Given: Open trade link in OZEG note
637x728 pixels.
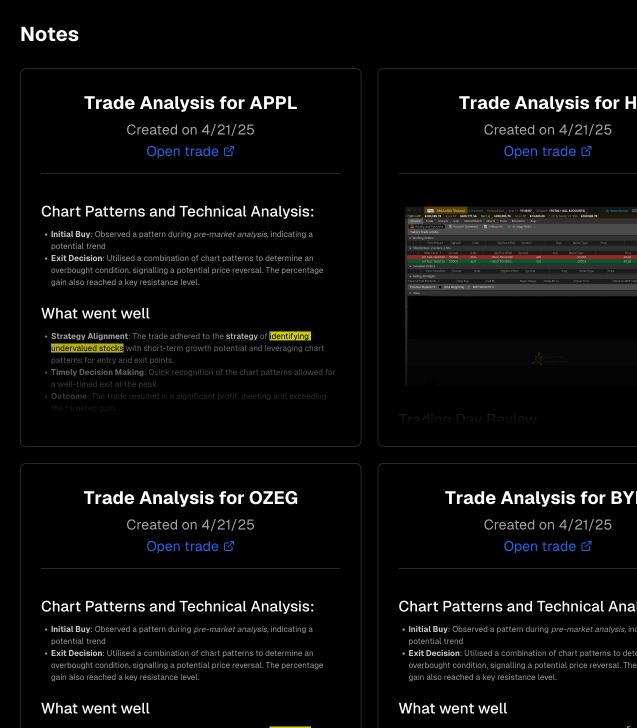Looking at the screenshot, I should click(190, 546).
